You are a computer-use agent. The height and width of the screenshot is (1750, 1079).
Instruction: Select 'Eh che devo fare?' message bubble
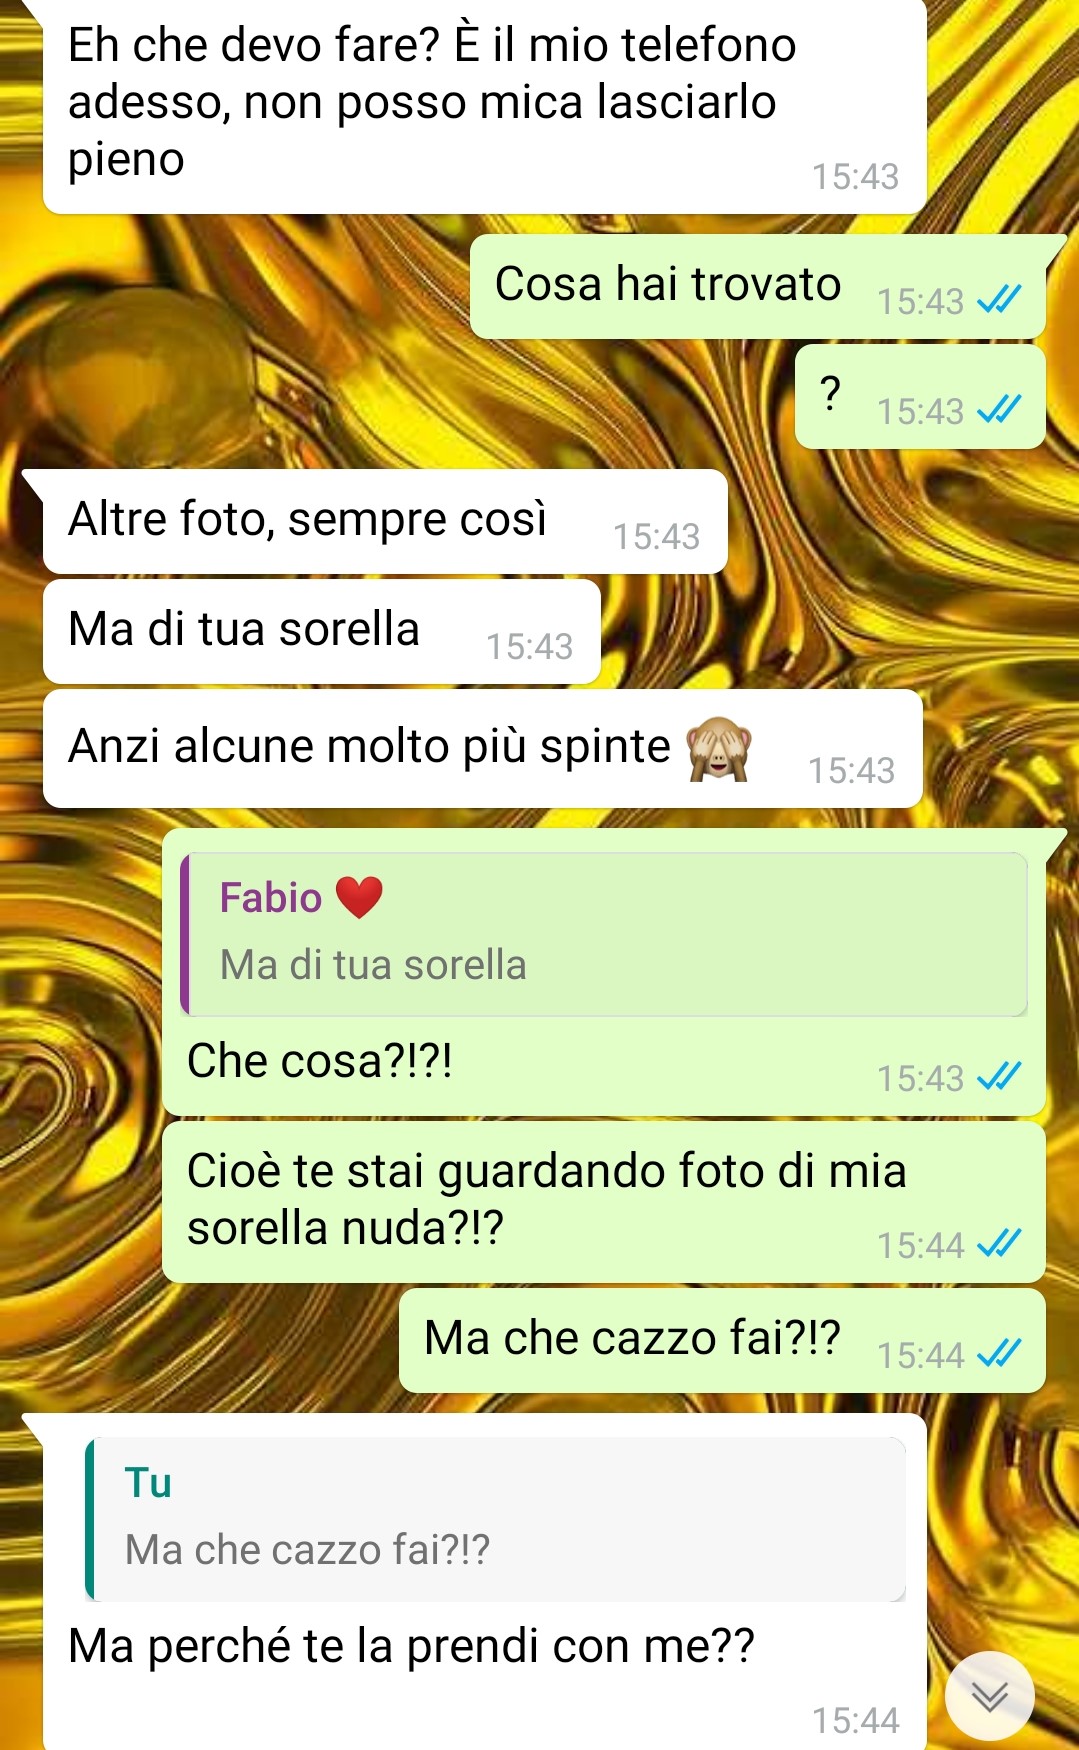484,105
